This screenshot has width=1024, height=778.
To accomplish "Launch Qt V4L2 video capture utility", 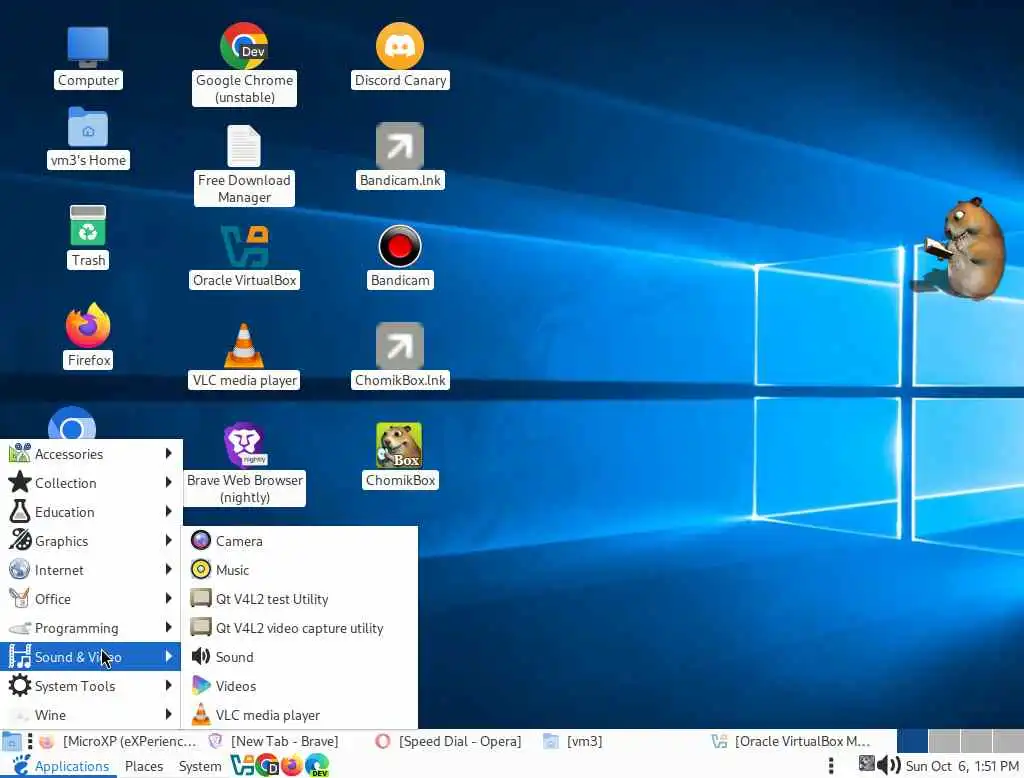I will click(300, 628).
